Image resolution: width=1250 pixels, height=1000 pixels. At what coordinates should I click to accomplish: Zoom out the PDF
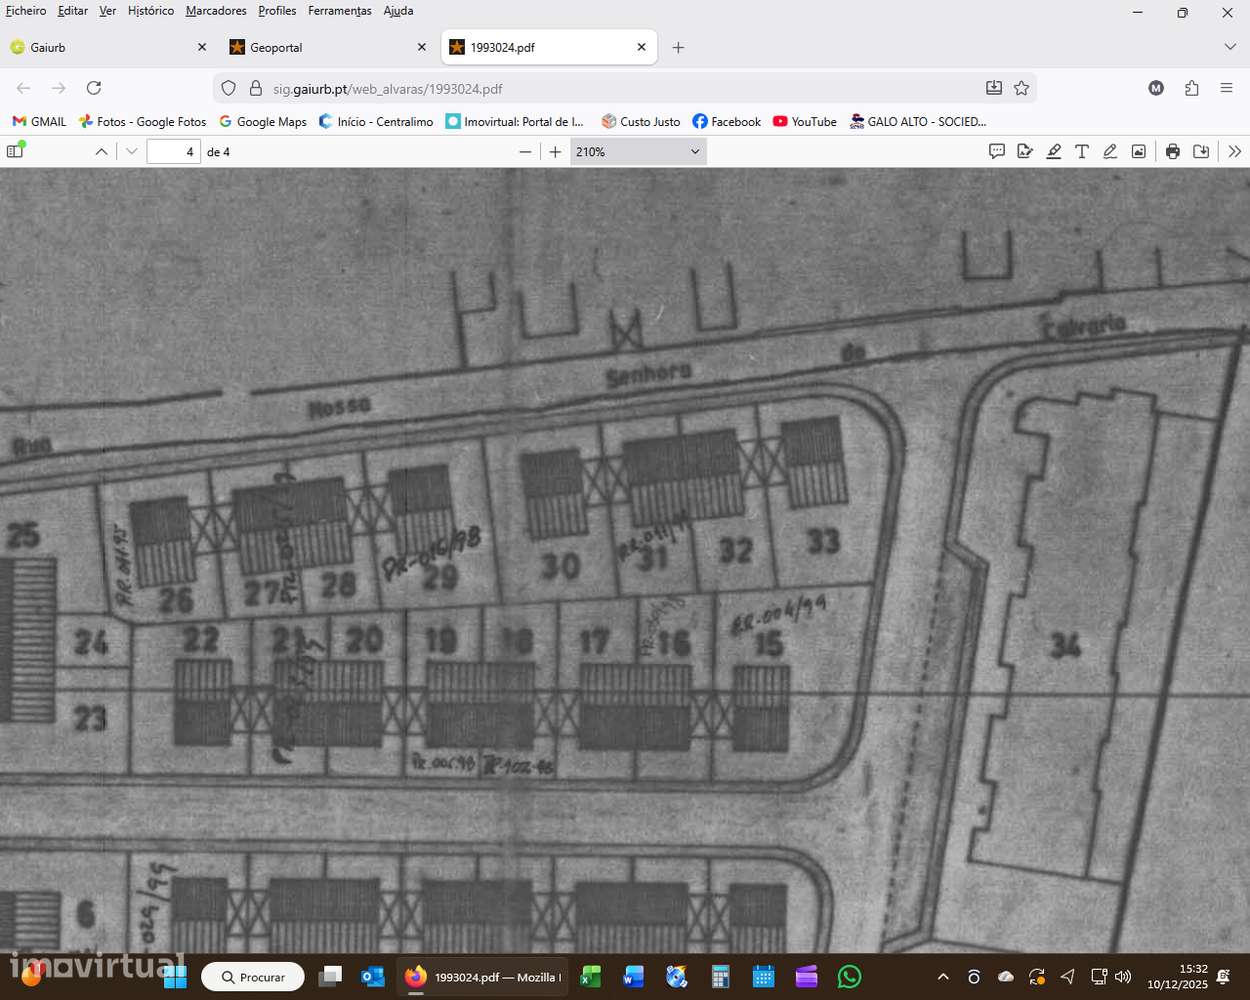click(526, 152)
